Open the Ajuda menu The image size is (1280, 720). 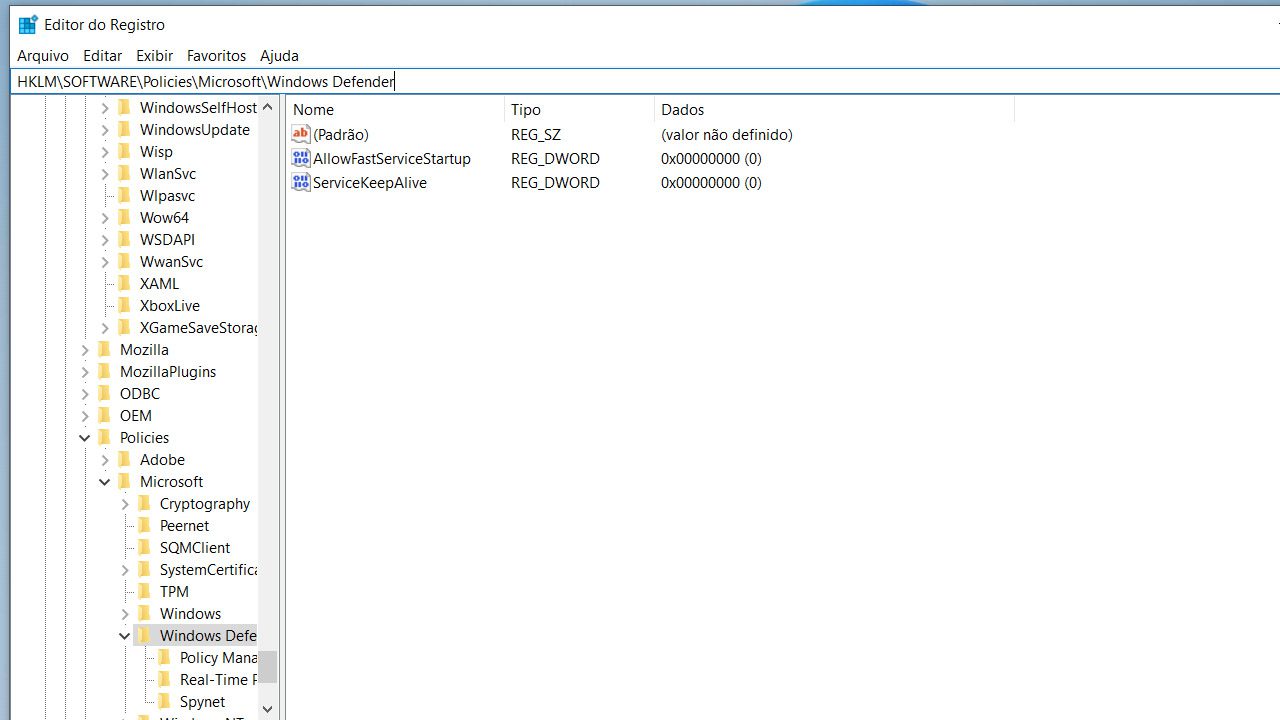point(279,56)
